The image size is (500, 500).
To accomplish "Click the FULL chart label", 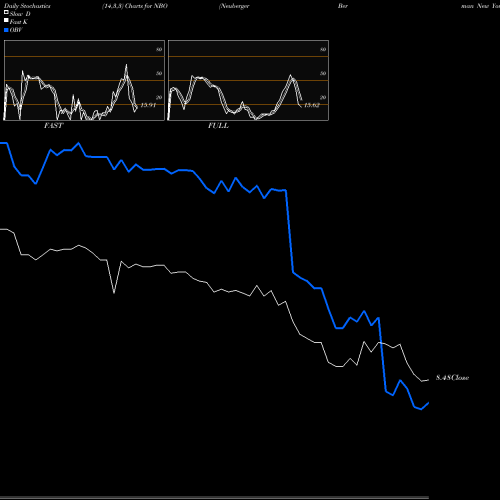I will (218, 126).
